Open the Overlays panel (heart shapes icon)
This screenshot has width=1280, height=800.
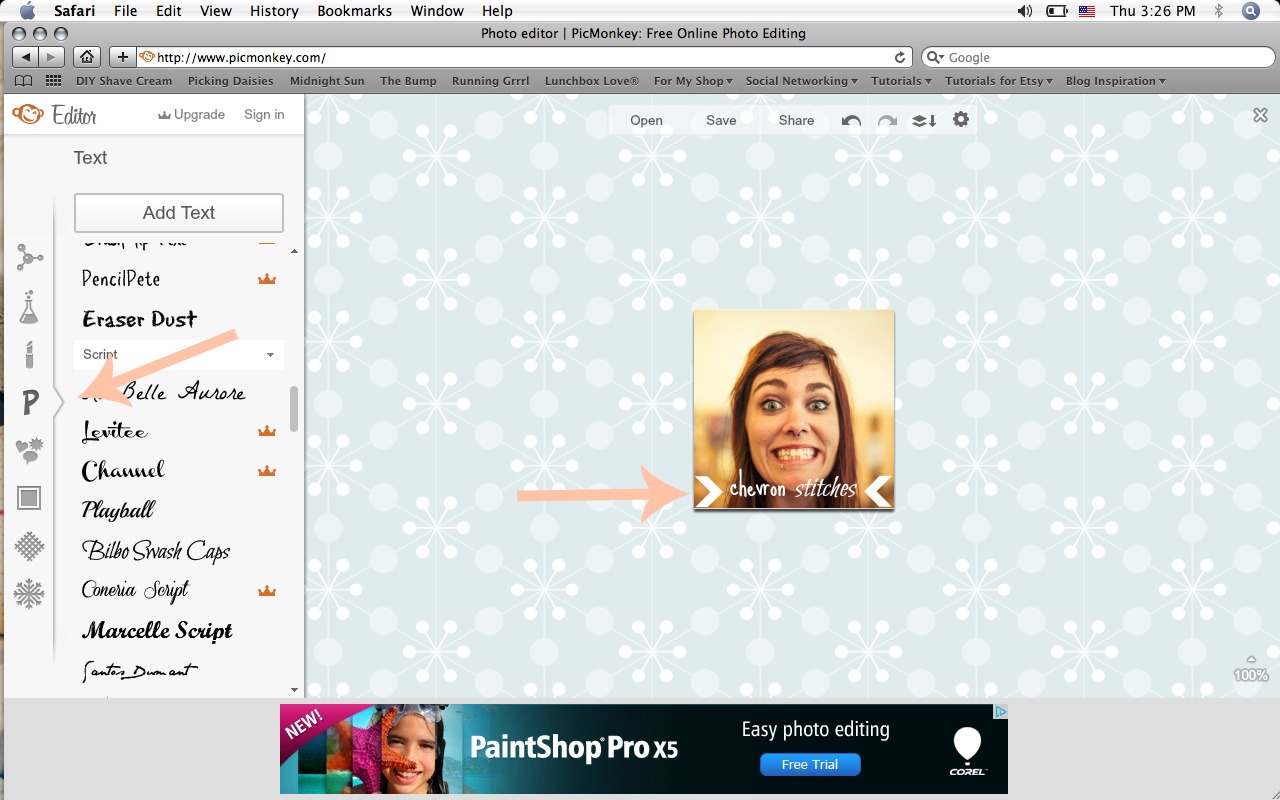click(29, 450)
